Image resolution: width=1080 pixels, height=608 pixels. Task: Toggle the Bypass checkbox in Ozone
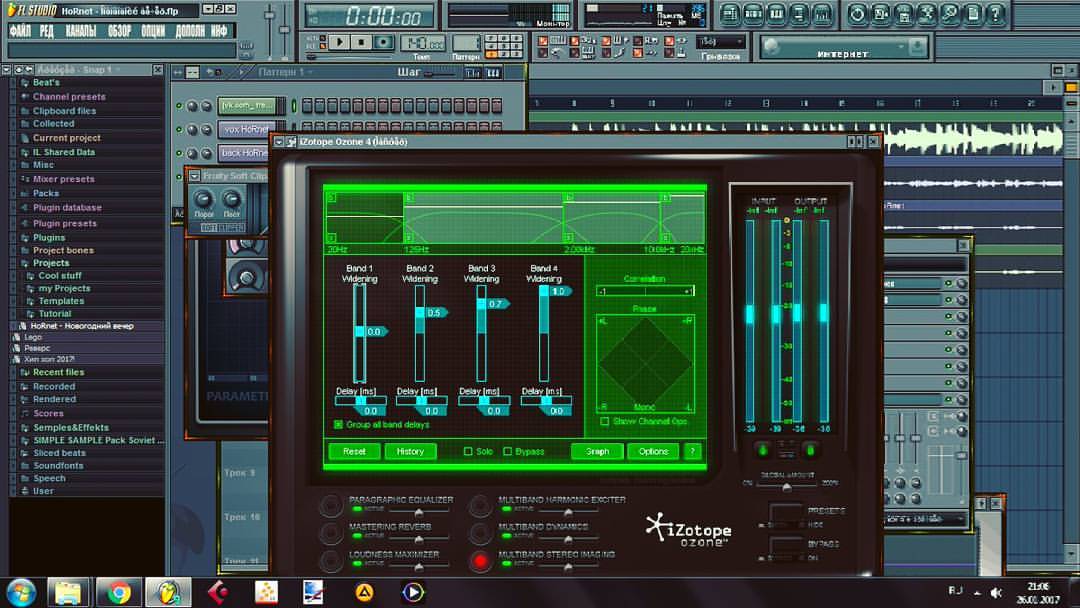point(508,451)
